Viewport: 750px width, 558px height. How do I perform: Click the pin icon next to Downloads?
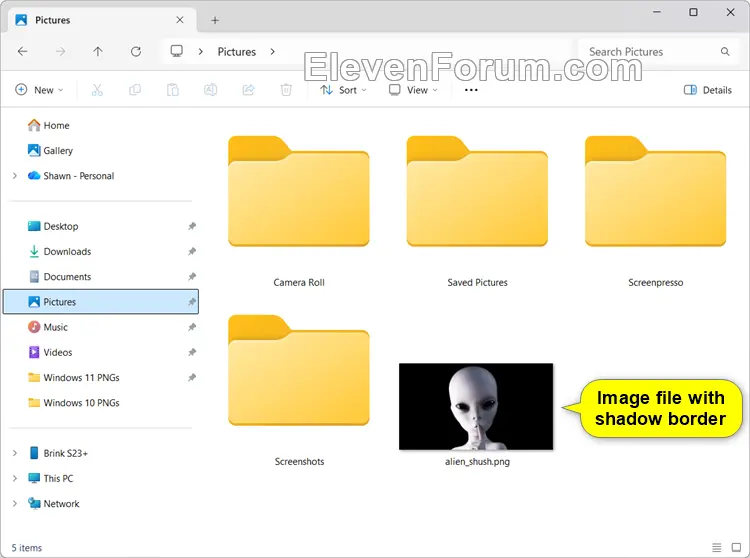coord(192,252)
